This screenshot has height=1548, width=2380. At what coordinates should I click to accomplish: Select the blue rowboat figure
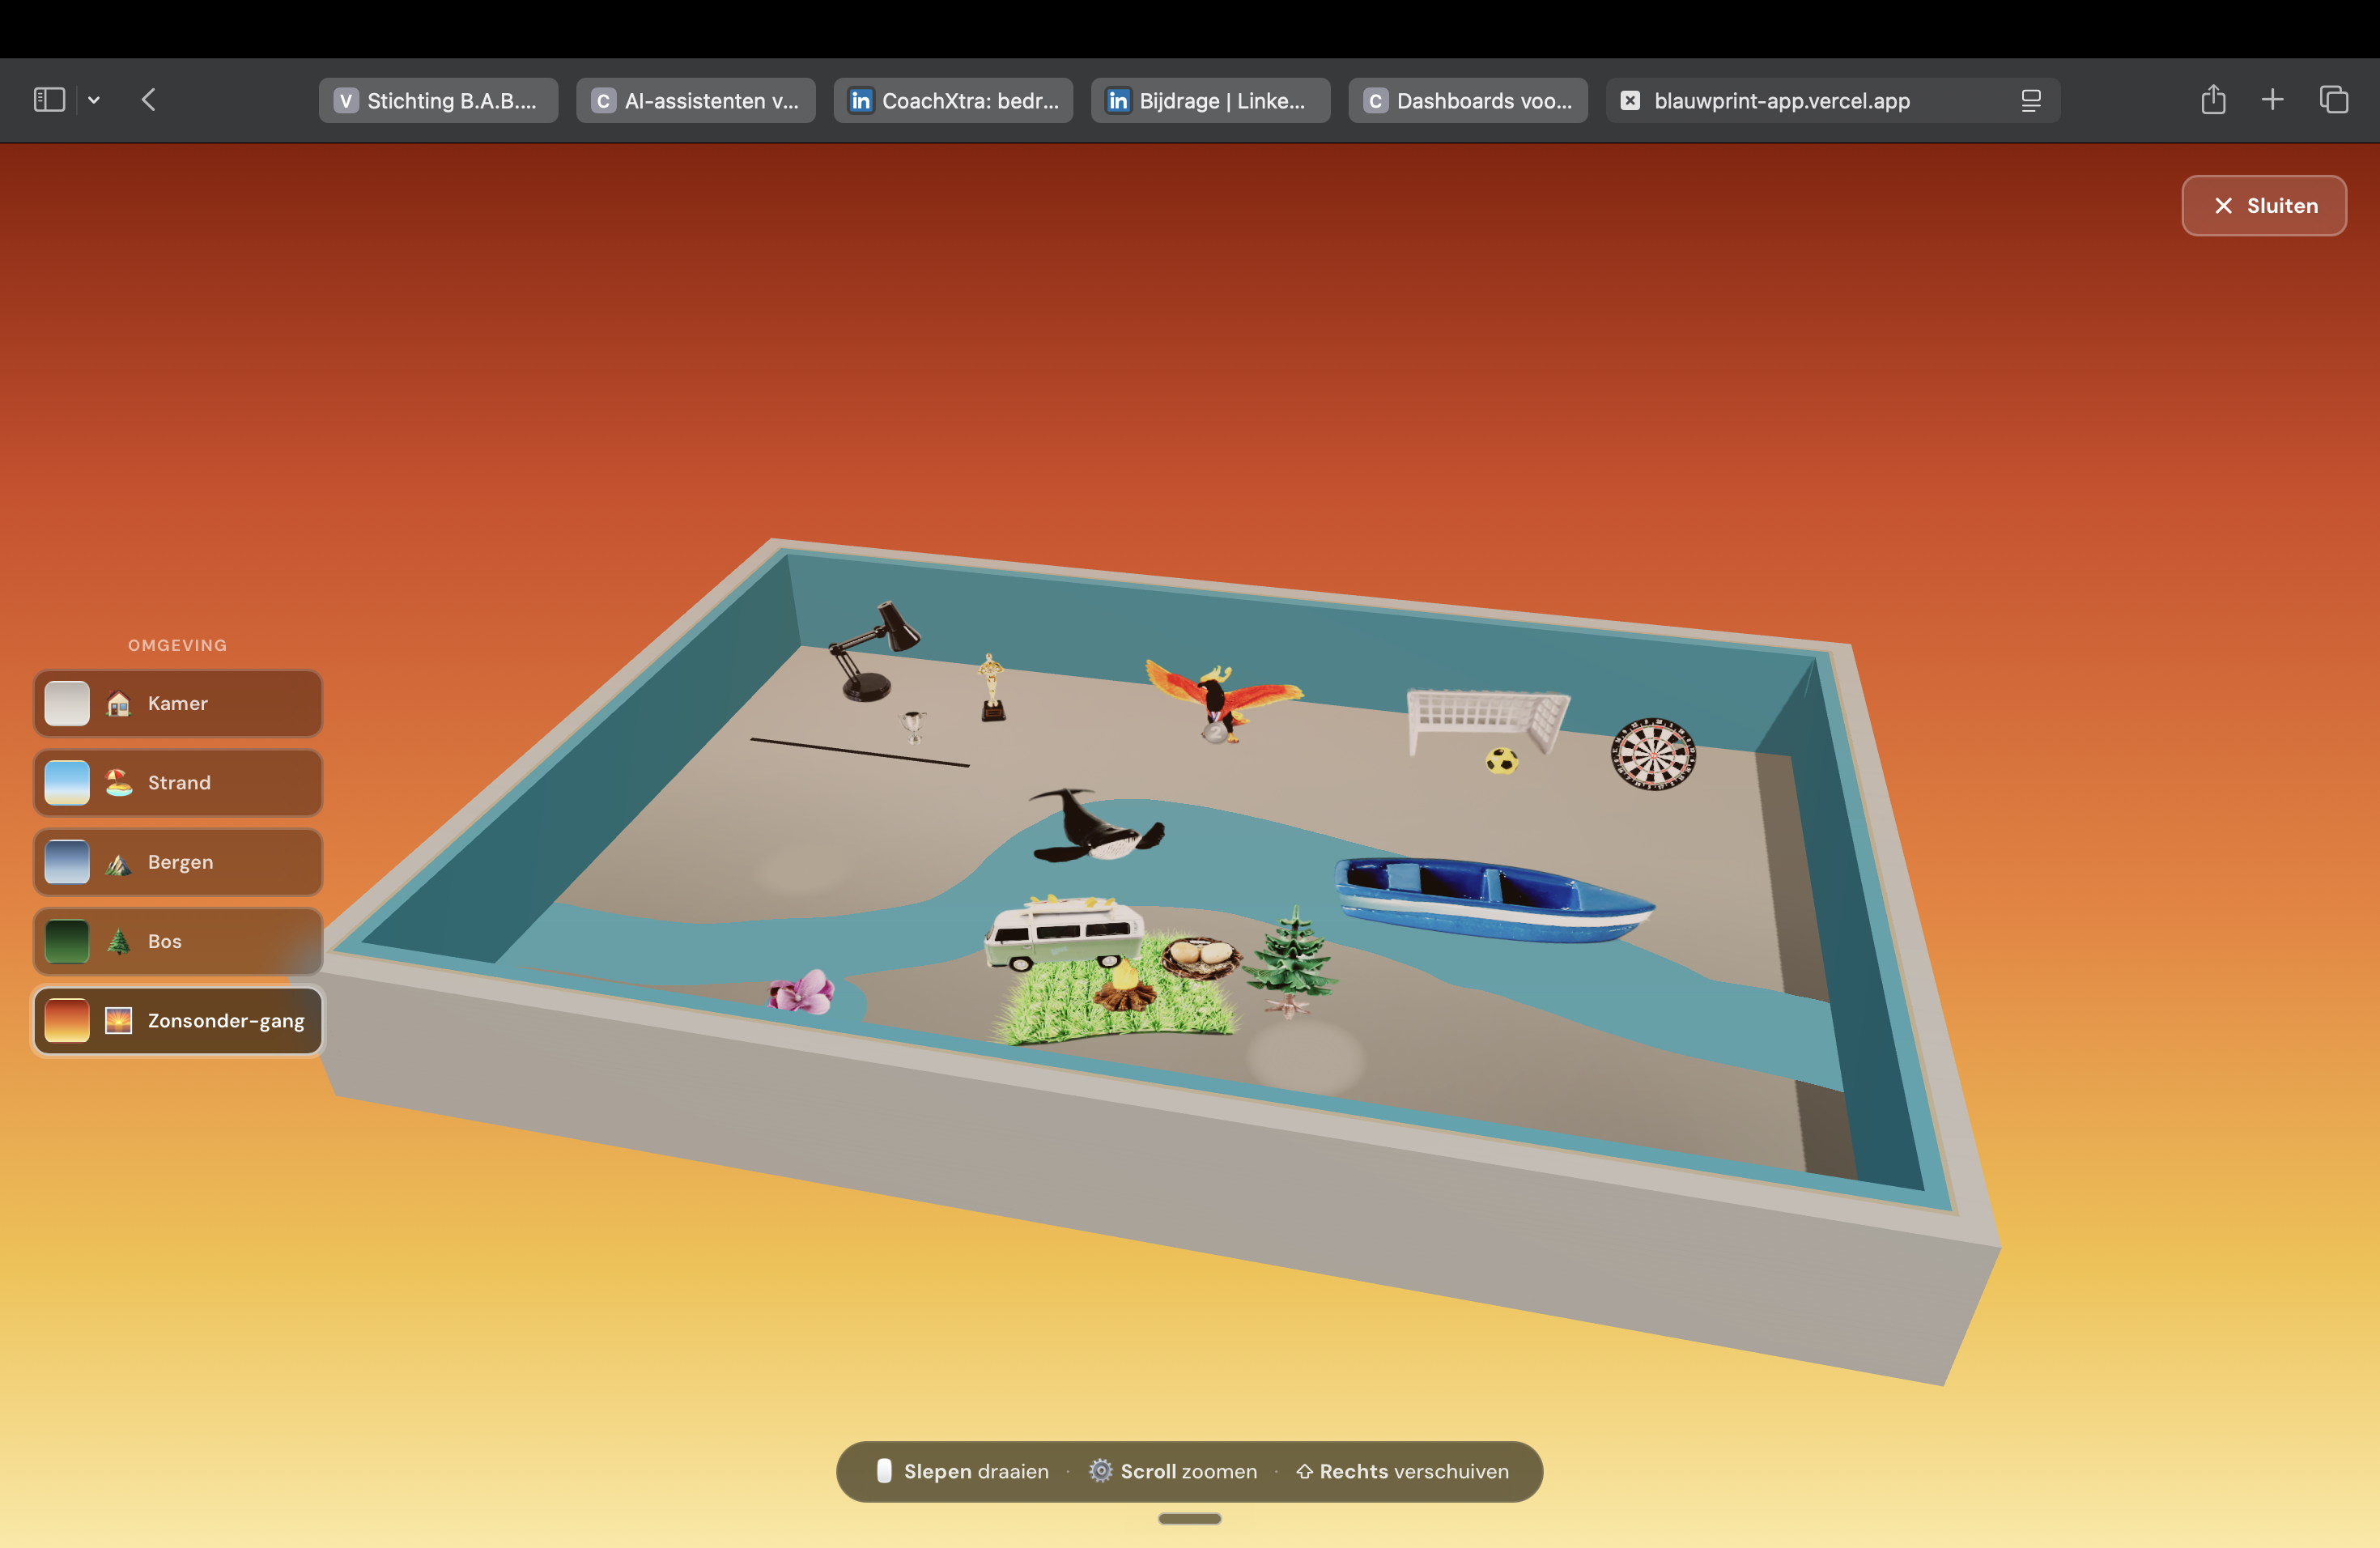[1494, 899]
